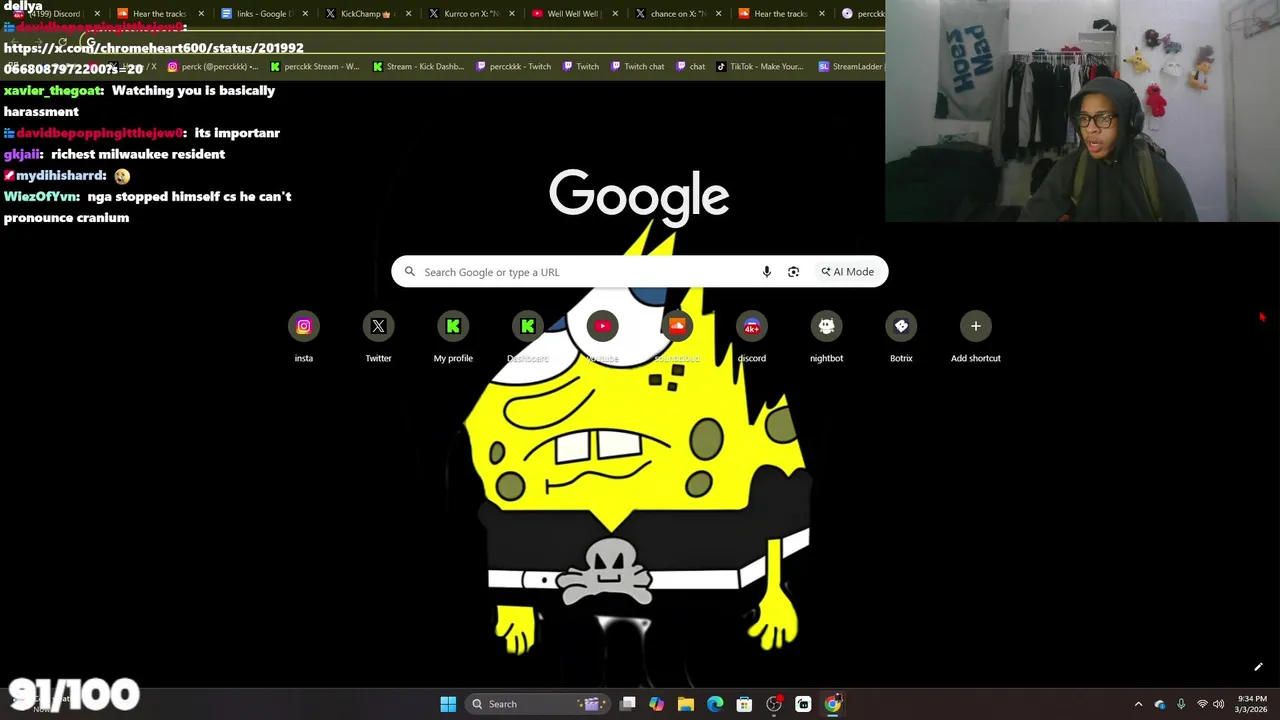Open the My profile Kick shortcut
1280x720 pixels.
(453, 337)
